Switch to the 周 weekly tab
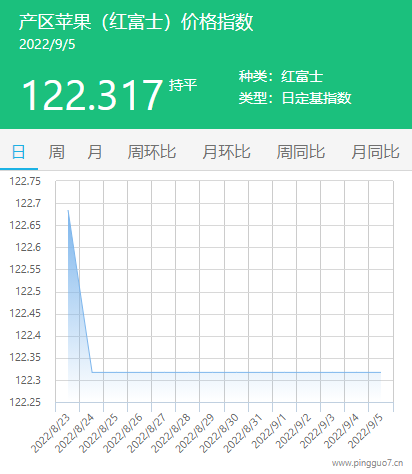Image resolution: width=412 pixels, height=474 pixels. (56, 152)
